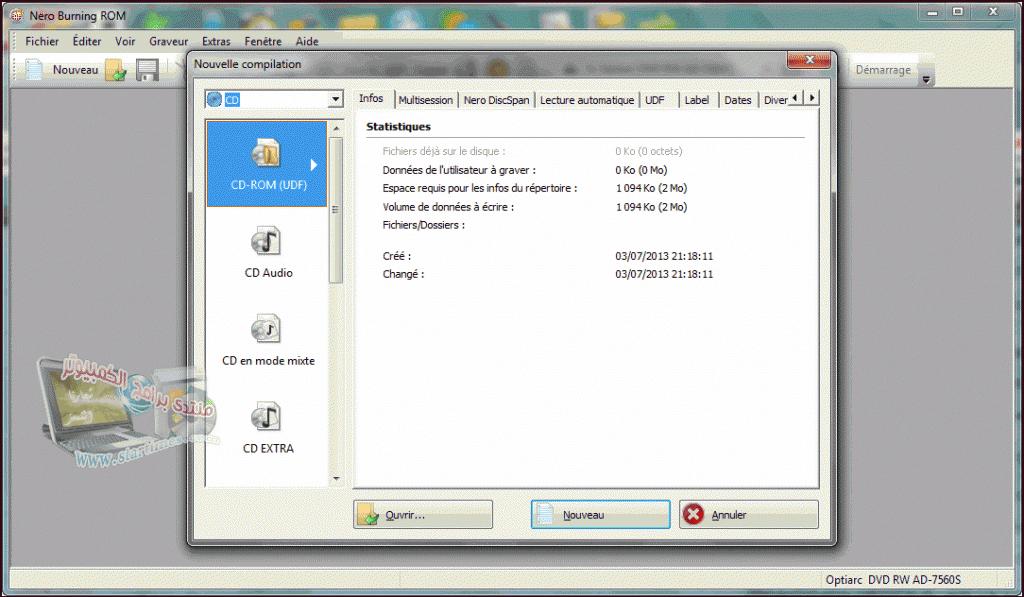Cancel with the Annuler button
Screen dimensions: 1024x597
point(748,515)
